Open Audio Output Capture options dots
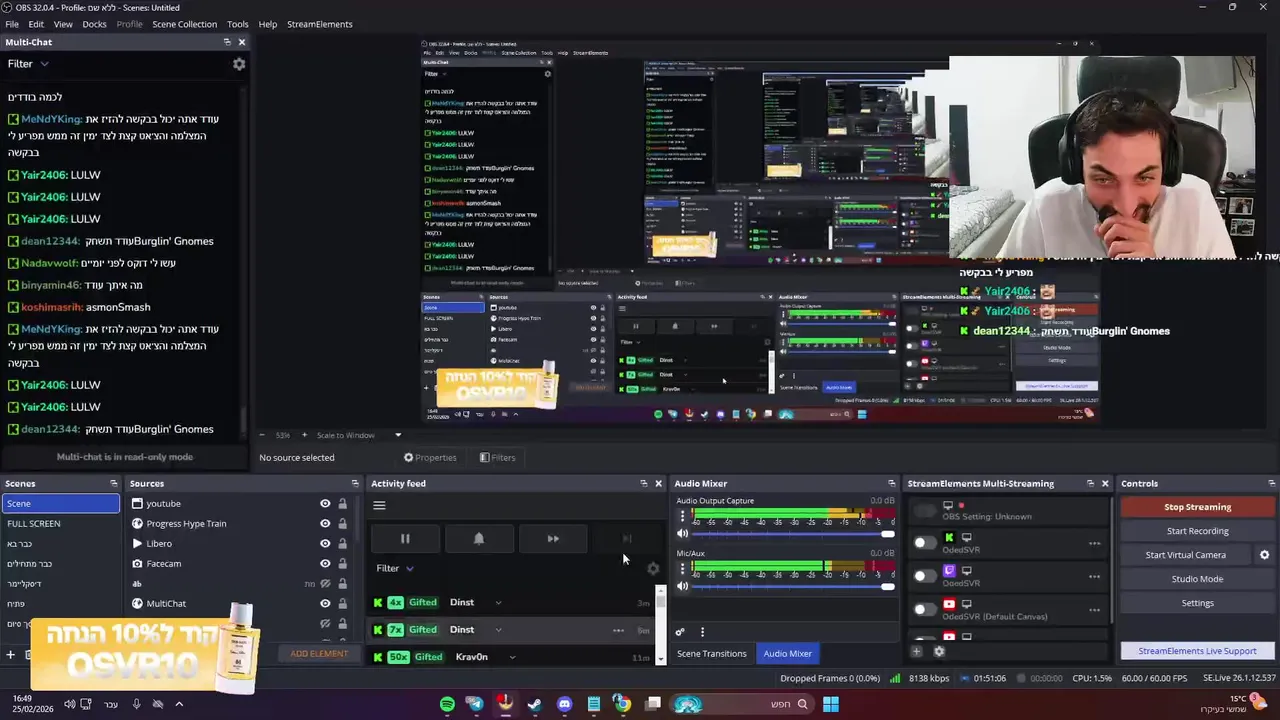Image resolution: width=1280 pixels, height=720 pixels. click(683, 516)
